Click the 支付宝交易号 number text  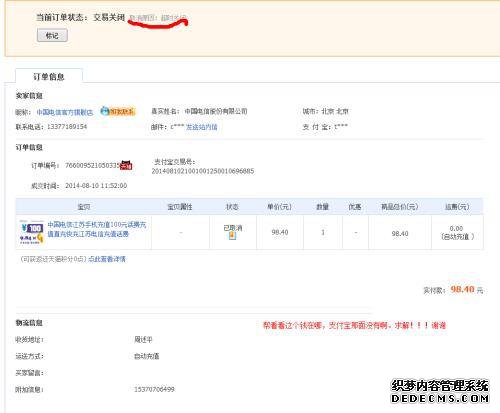tap(203, 171)
